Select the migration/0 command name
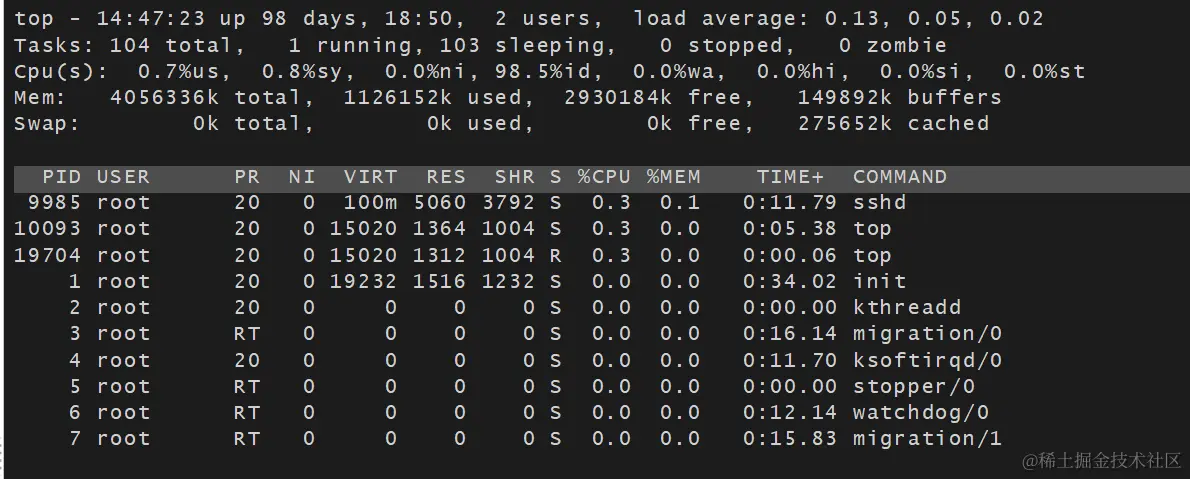1190x479 pixels. pyautogui.click(x=927, y=334)
